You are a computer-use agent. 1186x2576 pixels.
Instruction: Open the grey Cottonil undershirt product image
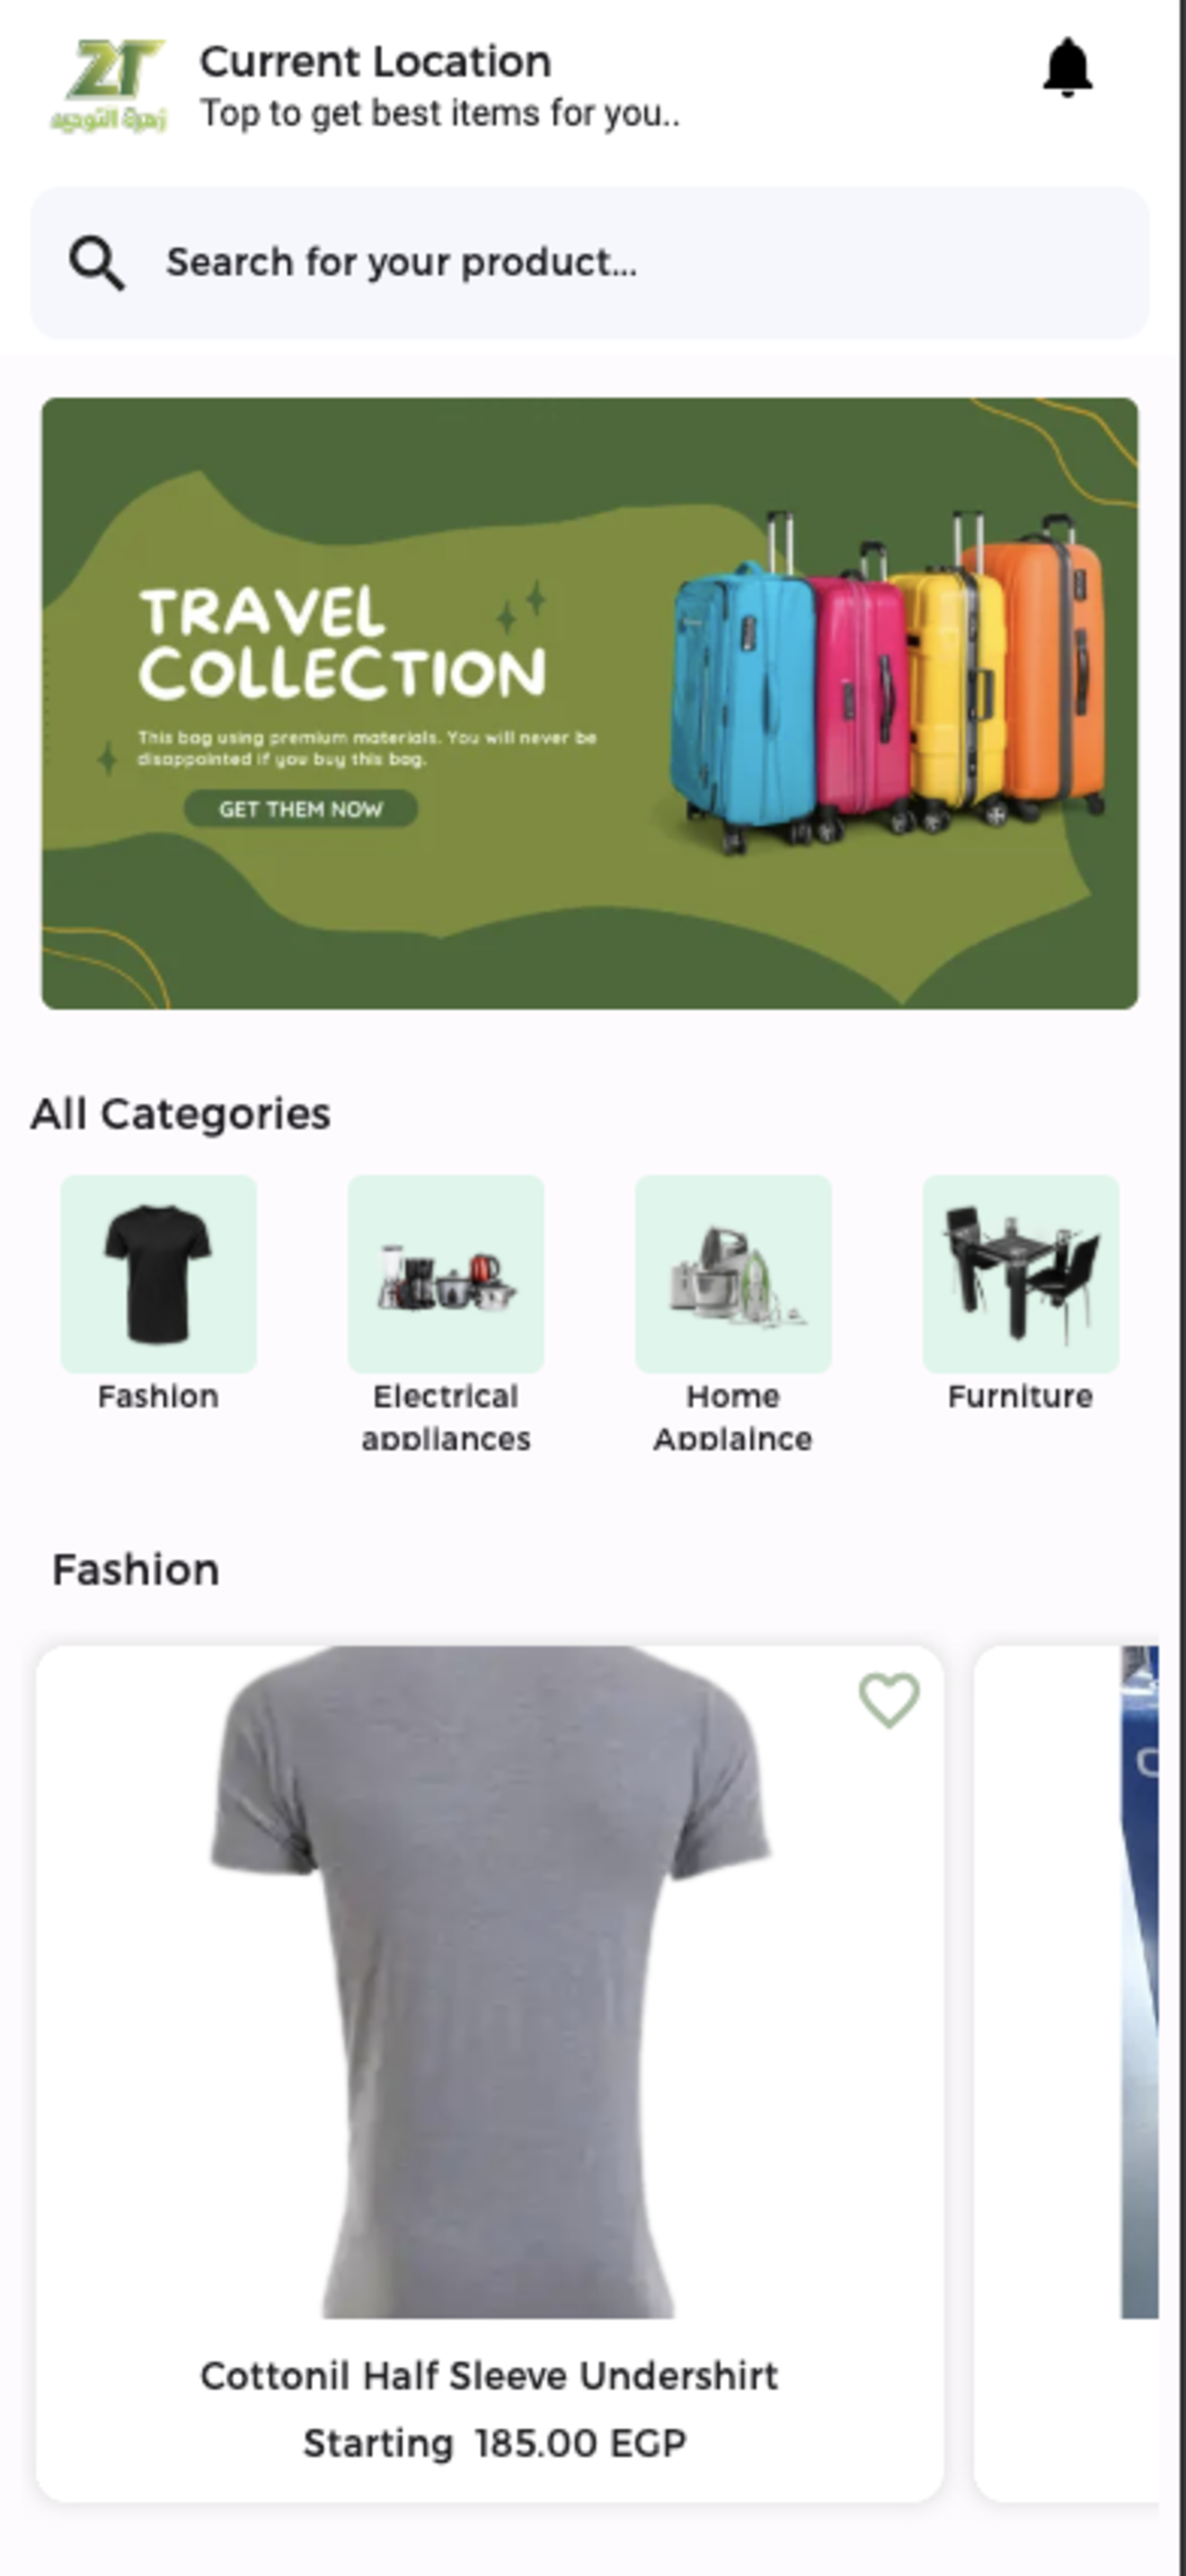pos(490,1982)
